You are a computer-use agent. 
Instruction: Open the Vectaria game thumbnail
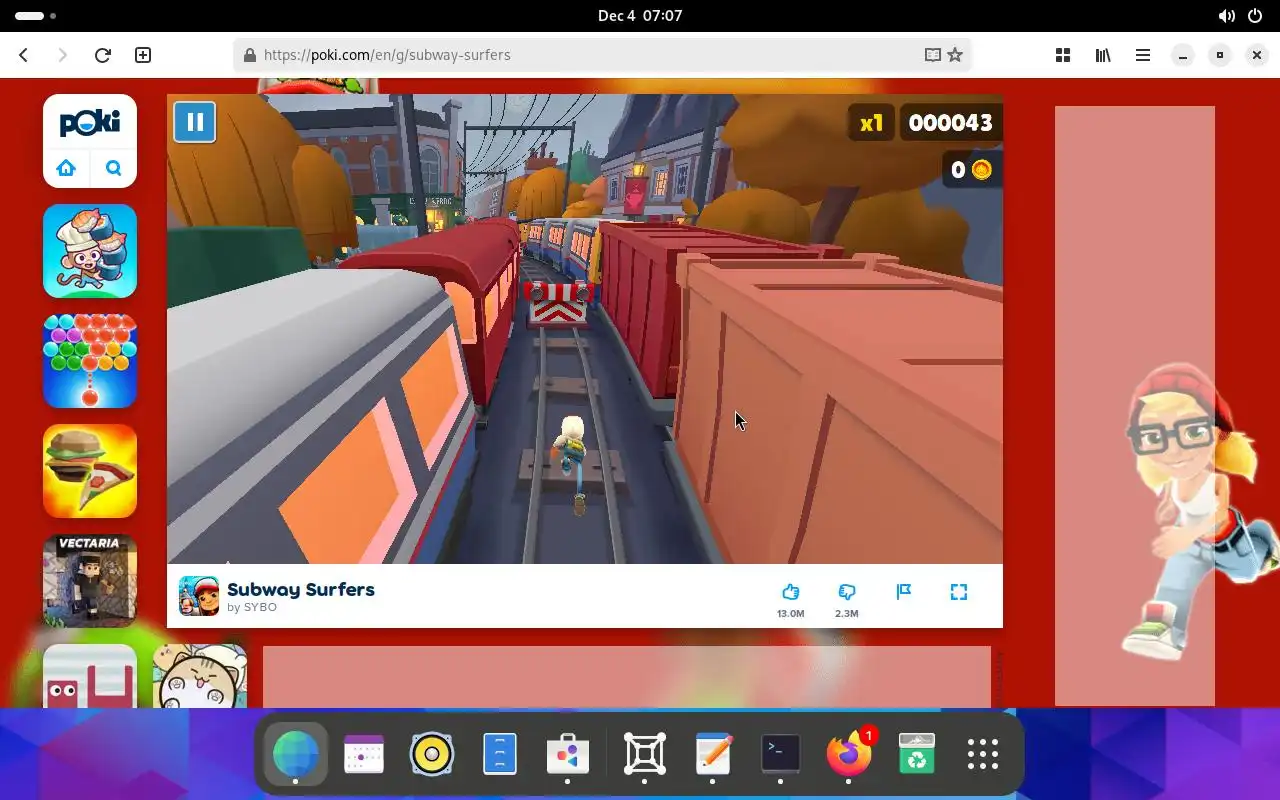pos(90,581)
